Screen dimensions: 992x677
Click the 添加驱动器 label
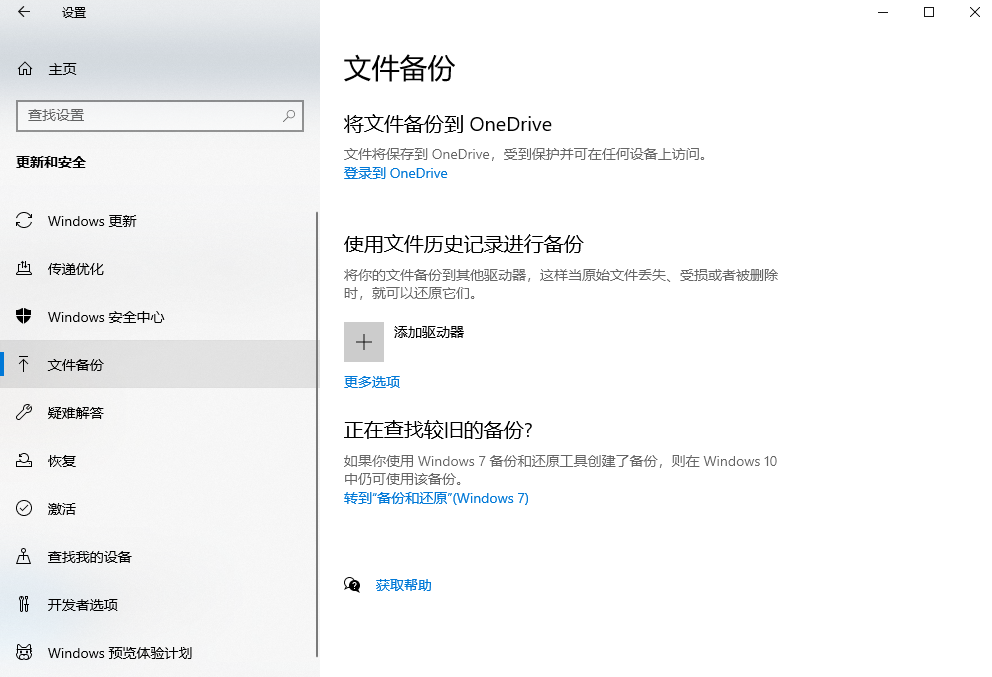tap(429, 332)
